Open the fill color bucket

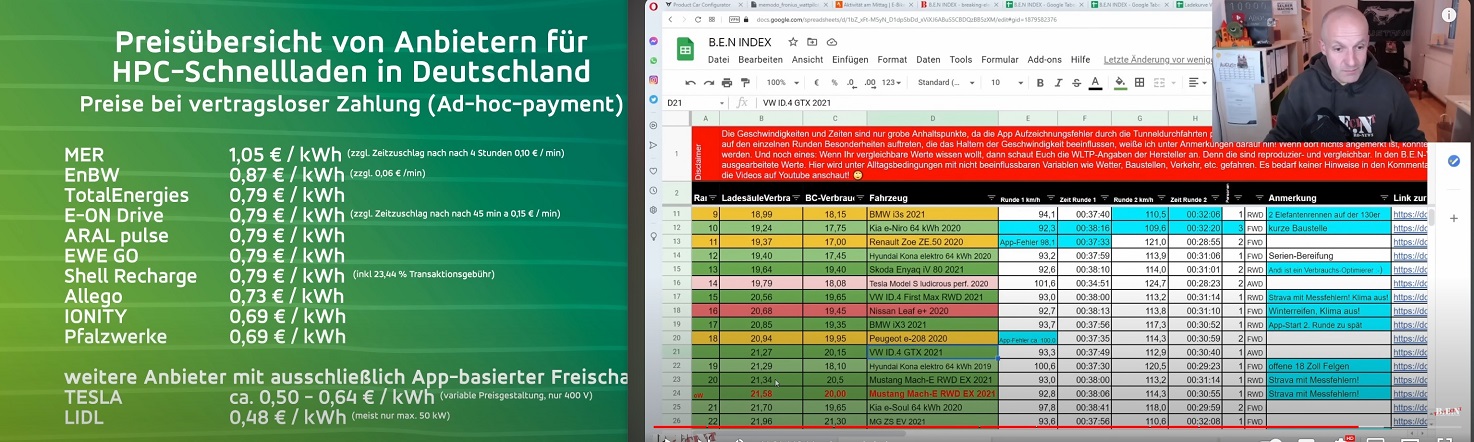(x=1120, y=83)
